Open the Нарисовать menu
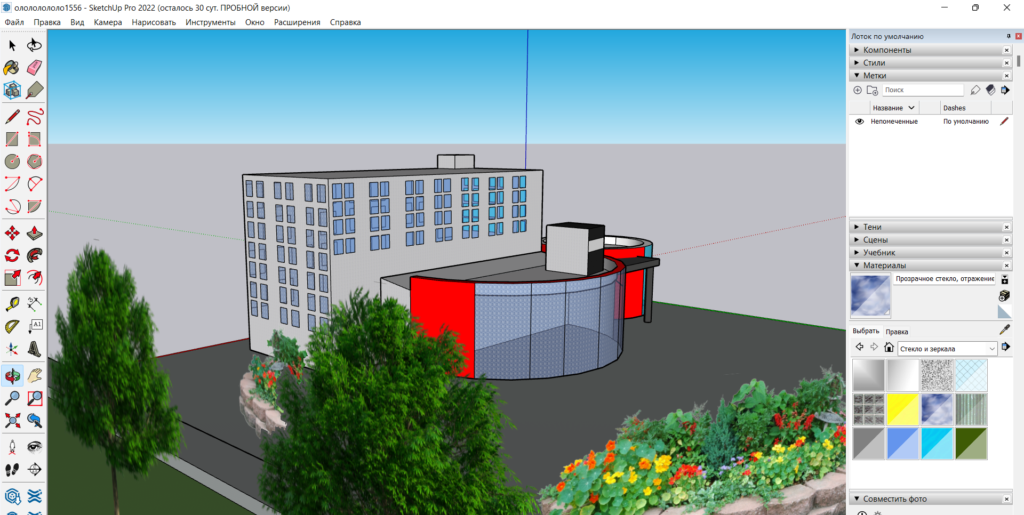 point(153,22)
